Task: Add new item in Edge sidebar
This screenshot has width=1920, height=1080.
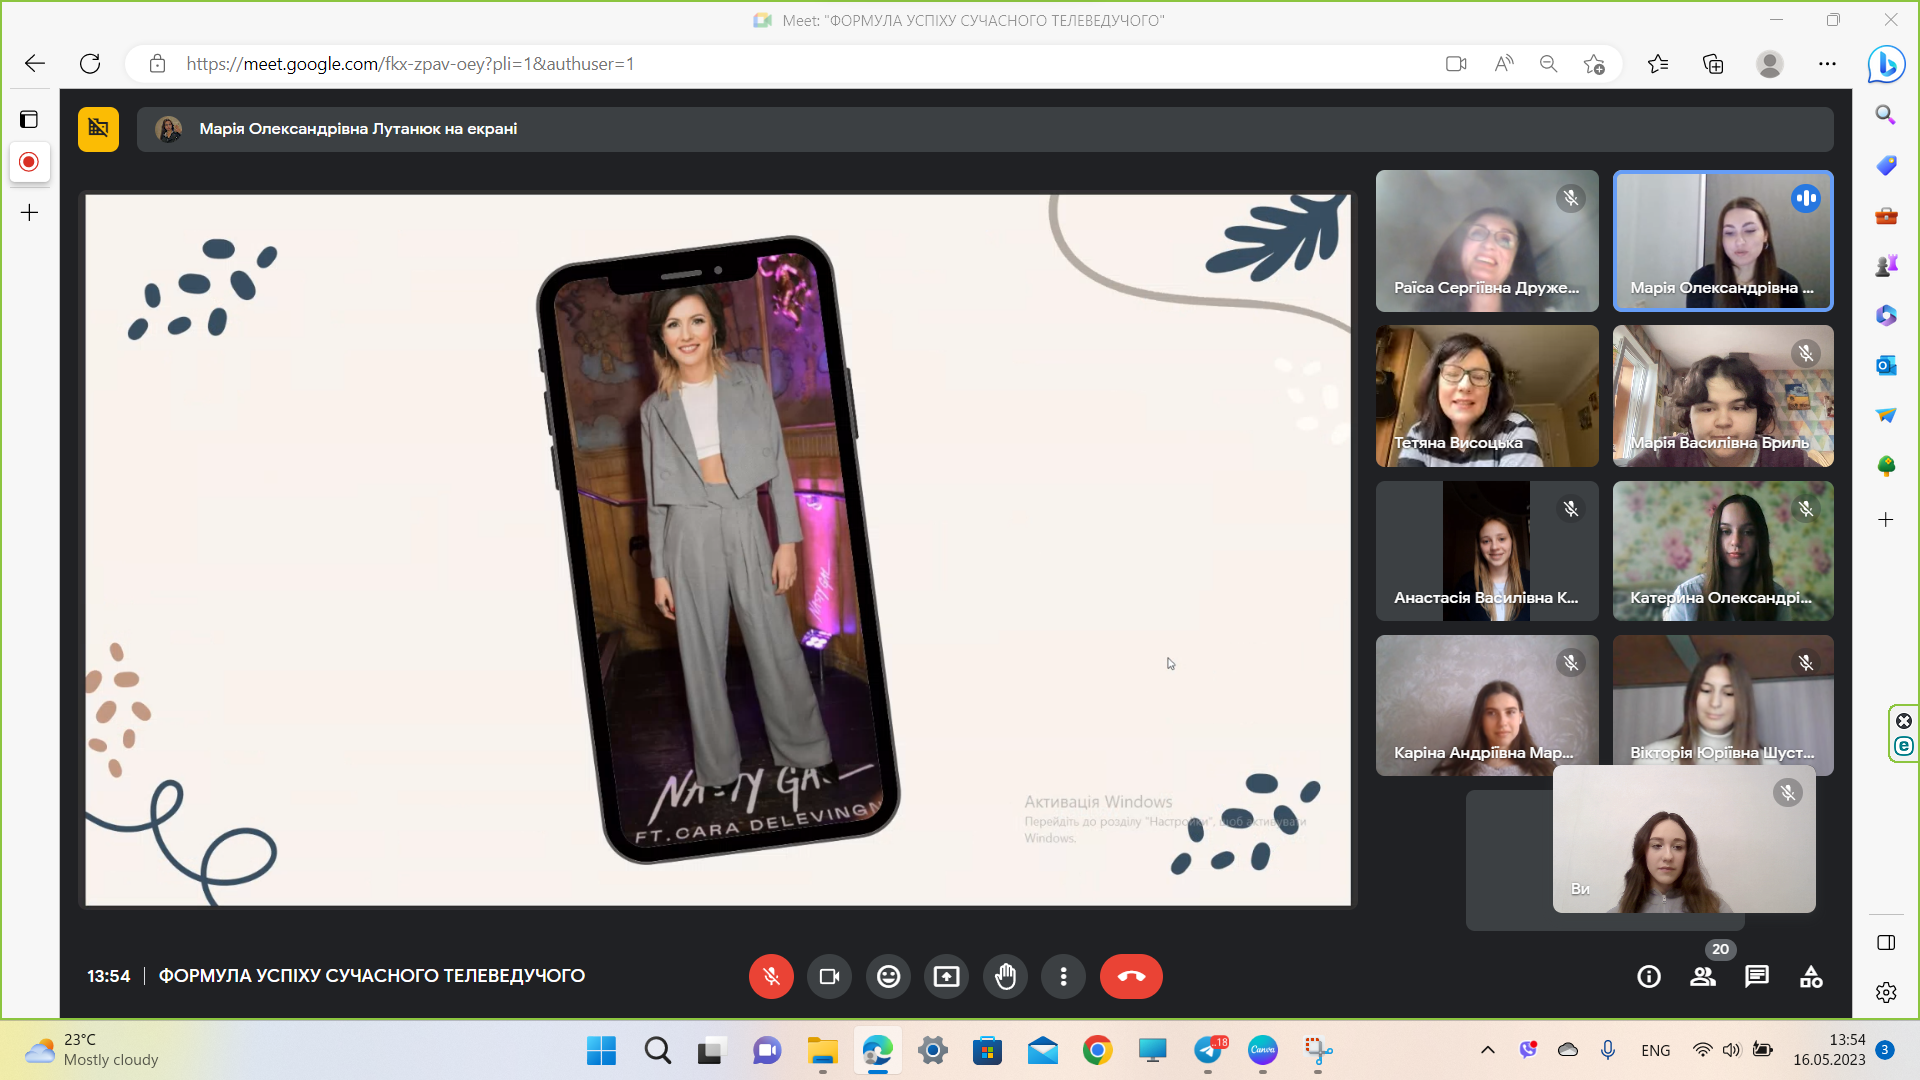Action: 1885,519
